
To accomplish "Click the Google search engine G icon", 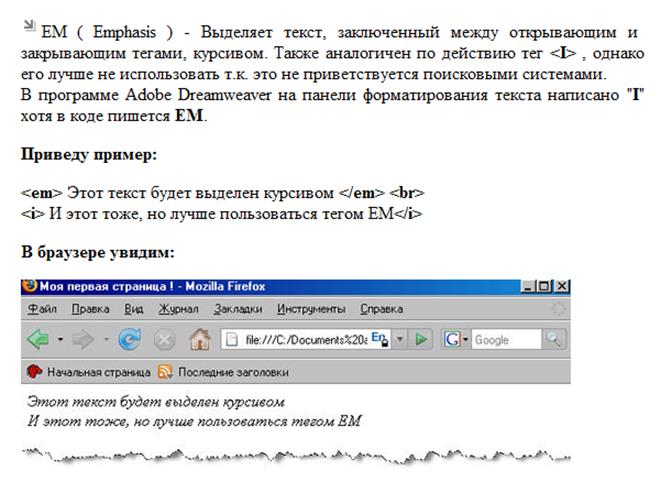I will 452,339.
